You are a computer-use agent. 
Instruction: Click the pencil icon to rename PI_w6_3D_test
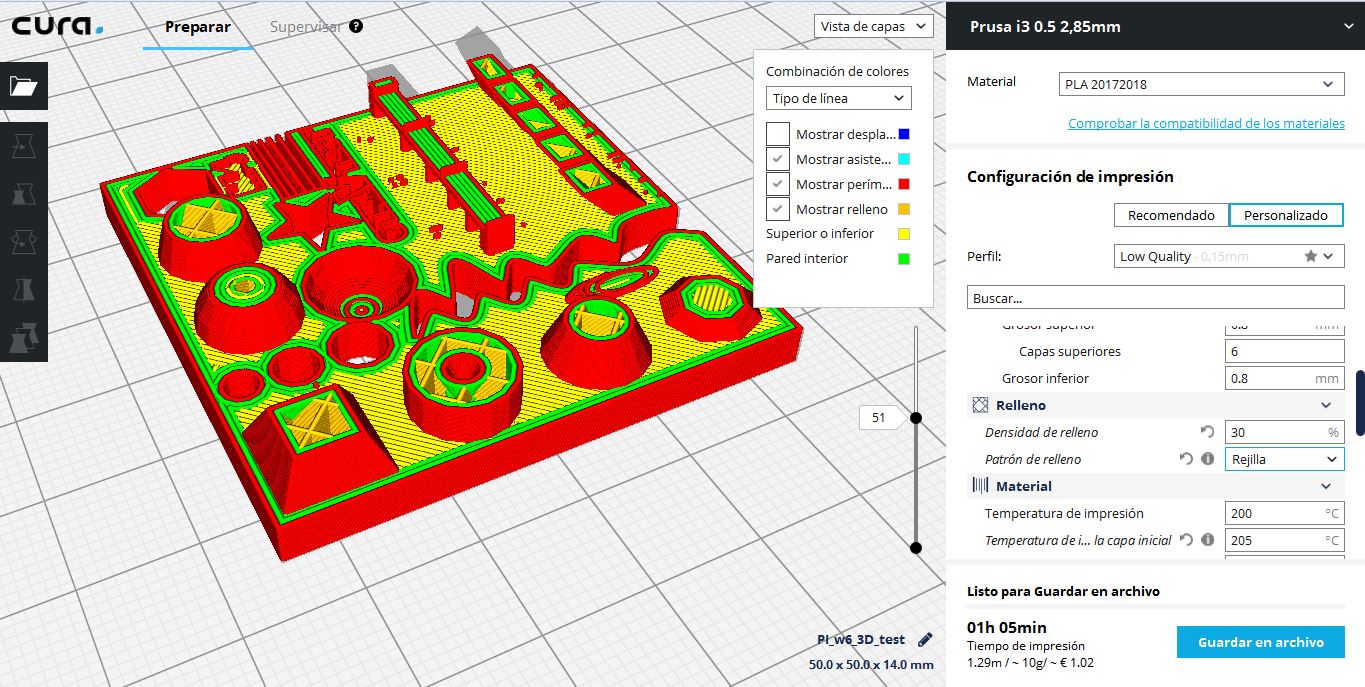(925, 639)
